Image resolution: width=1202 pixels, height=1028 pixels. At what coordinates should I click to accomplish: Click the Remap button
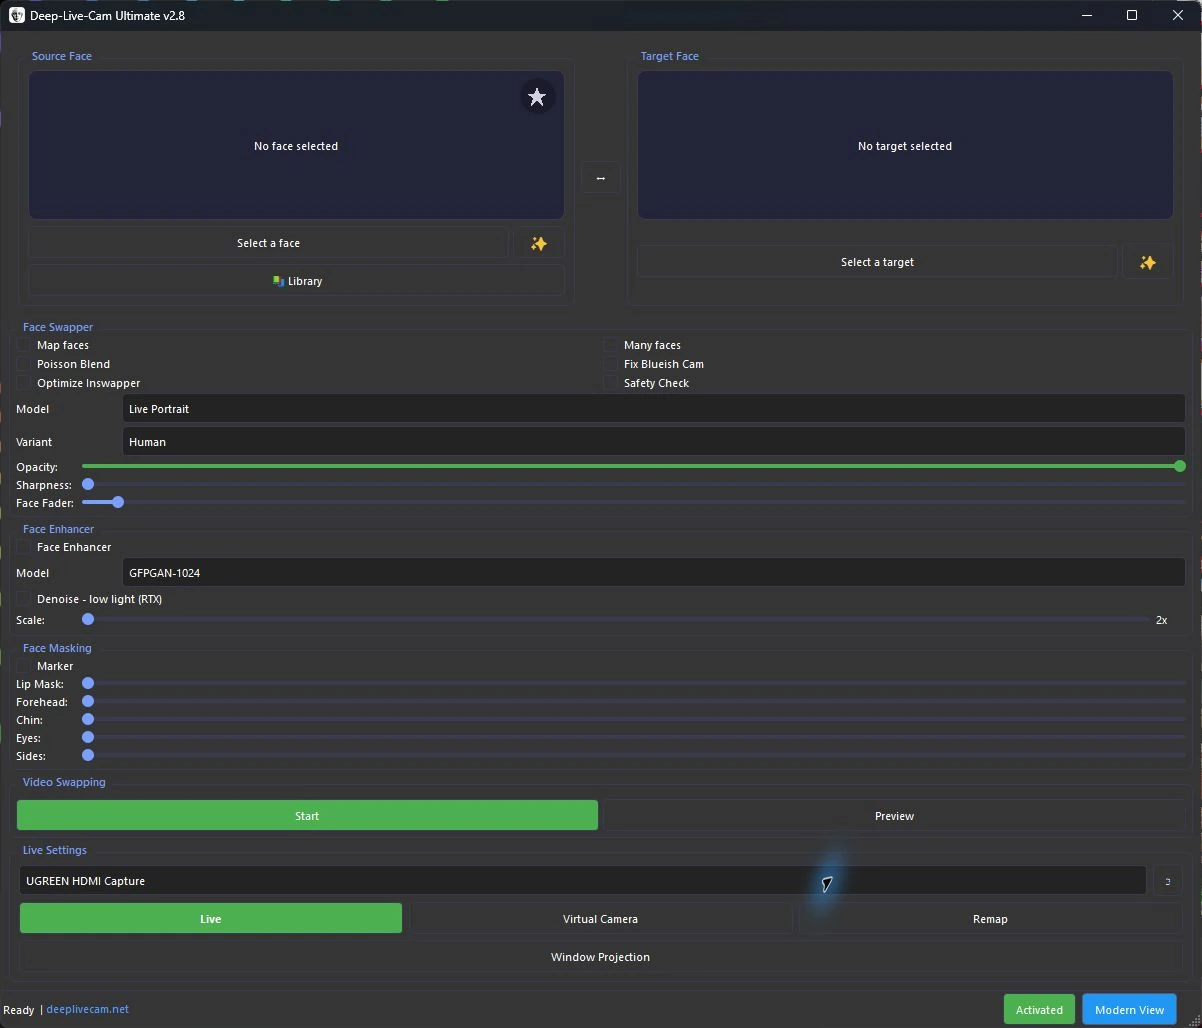tap(990, 919)
